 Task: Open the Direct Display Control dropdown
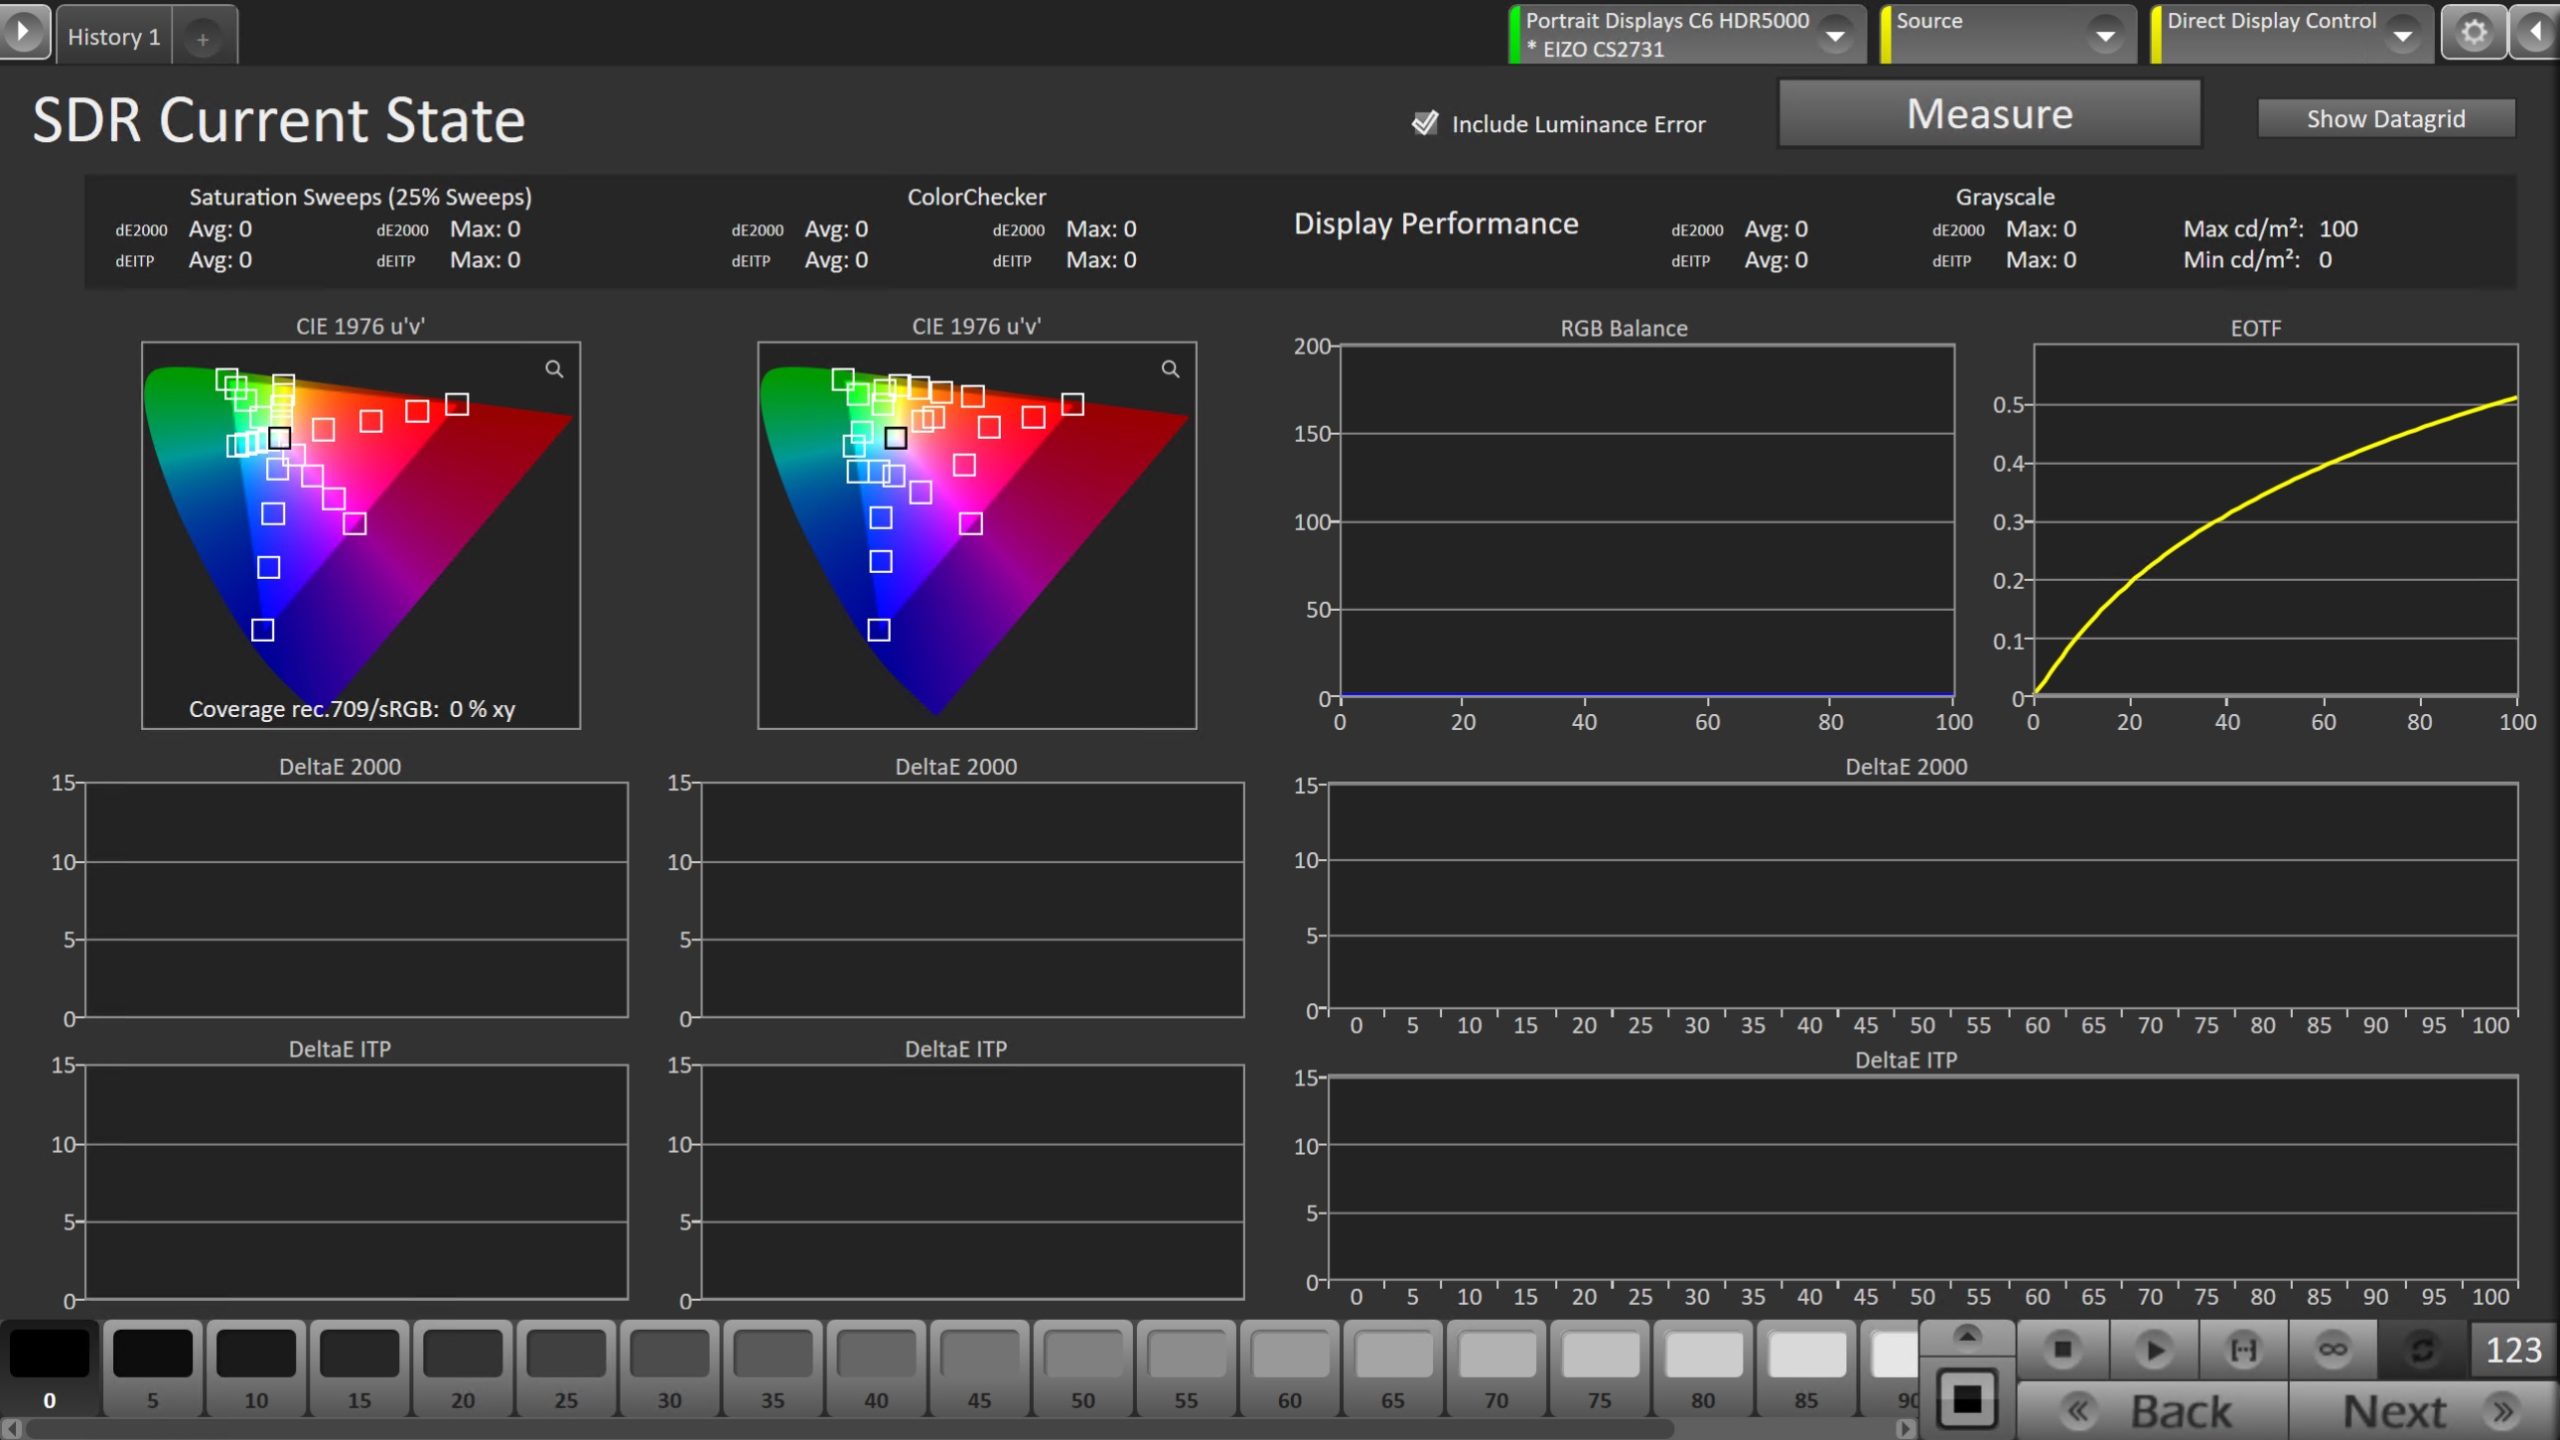tap(2402, 35)
